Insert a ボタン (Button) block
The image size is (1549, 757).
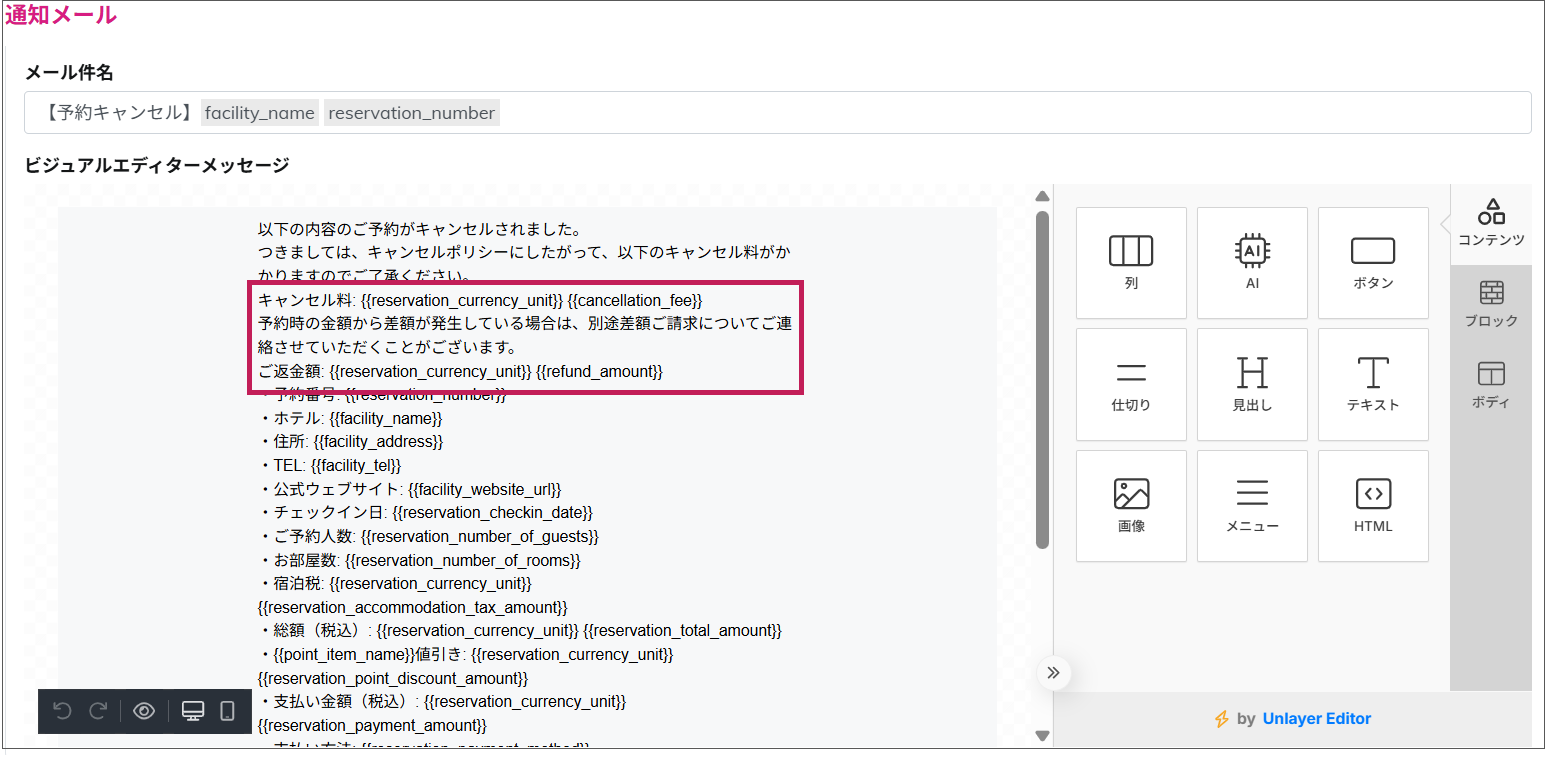(x=1373, y=262)
